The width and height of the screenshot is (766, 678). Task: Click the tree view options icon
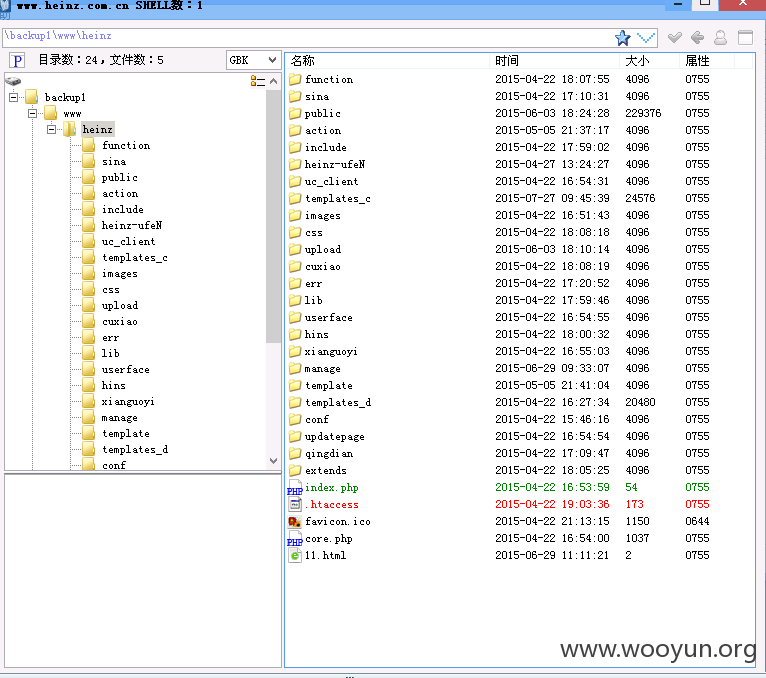click(x=257, y=81)
